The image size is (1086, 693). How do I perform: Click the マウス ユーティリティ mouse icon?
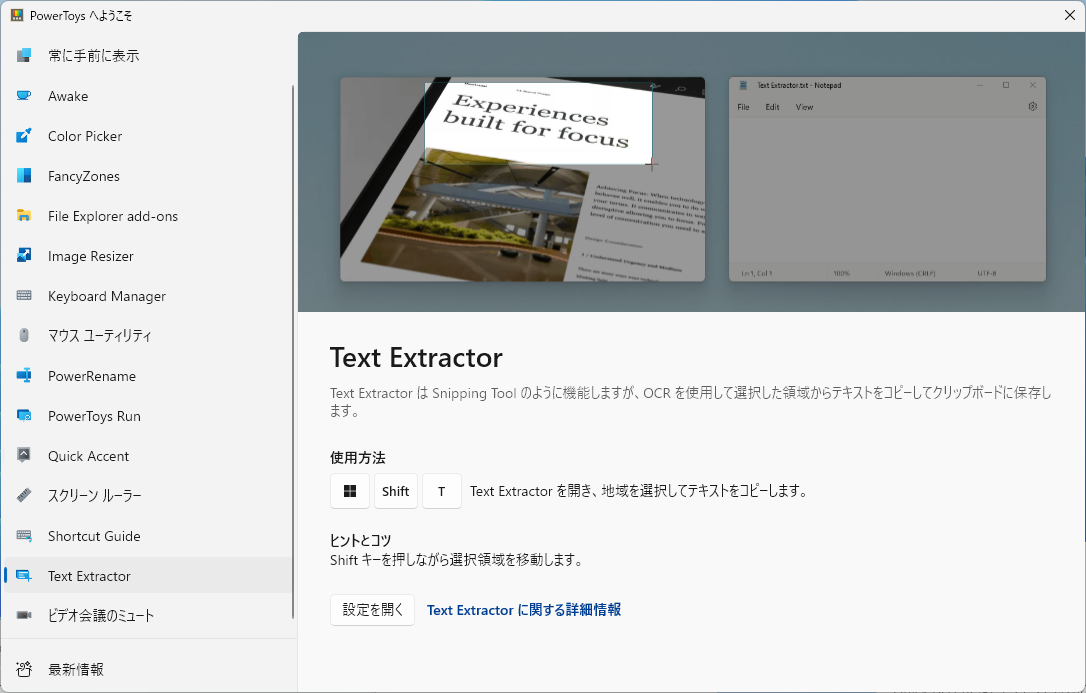[24, 335]
